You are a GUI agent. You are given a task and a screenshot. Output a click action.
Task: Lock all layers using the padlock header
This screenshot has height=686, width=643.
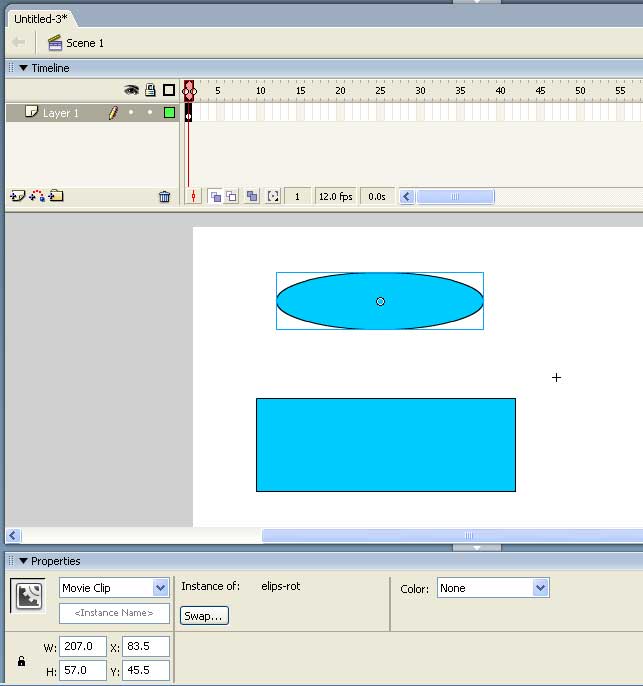tap(150, 90)
